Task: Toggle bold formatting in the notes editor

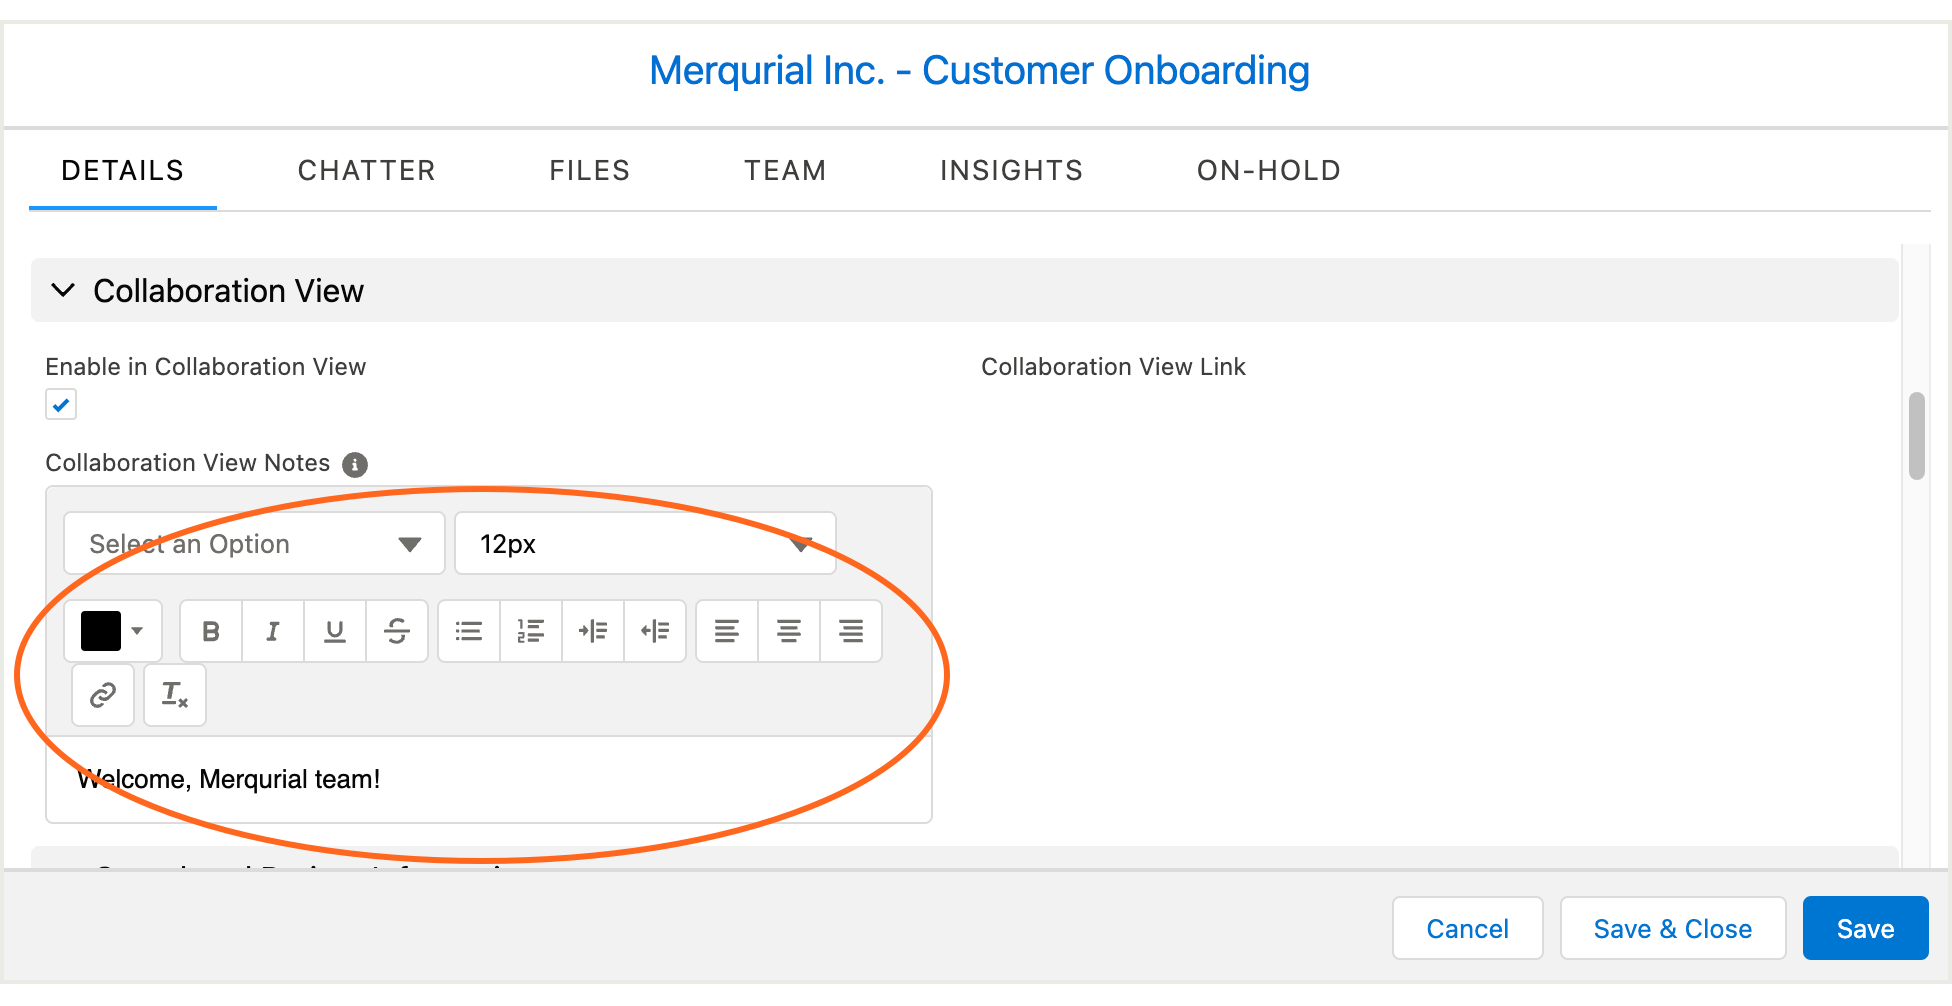Action: click(210, 631)
